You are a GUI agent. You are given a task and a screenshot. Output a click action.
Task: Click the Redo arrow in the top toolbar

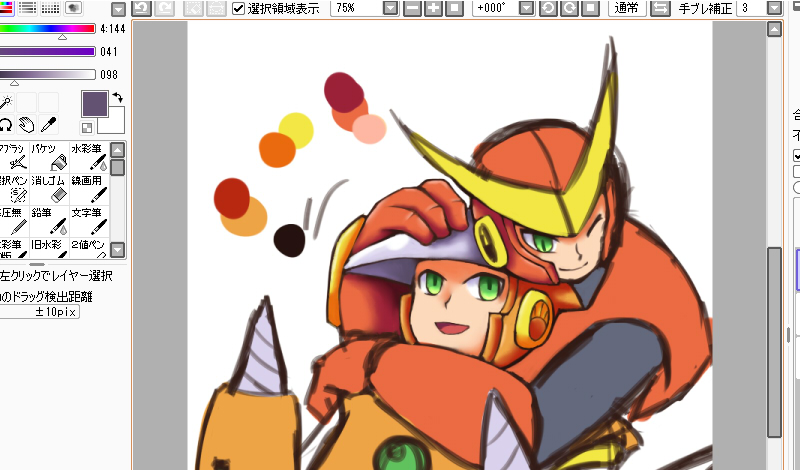[164, 8]
